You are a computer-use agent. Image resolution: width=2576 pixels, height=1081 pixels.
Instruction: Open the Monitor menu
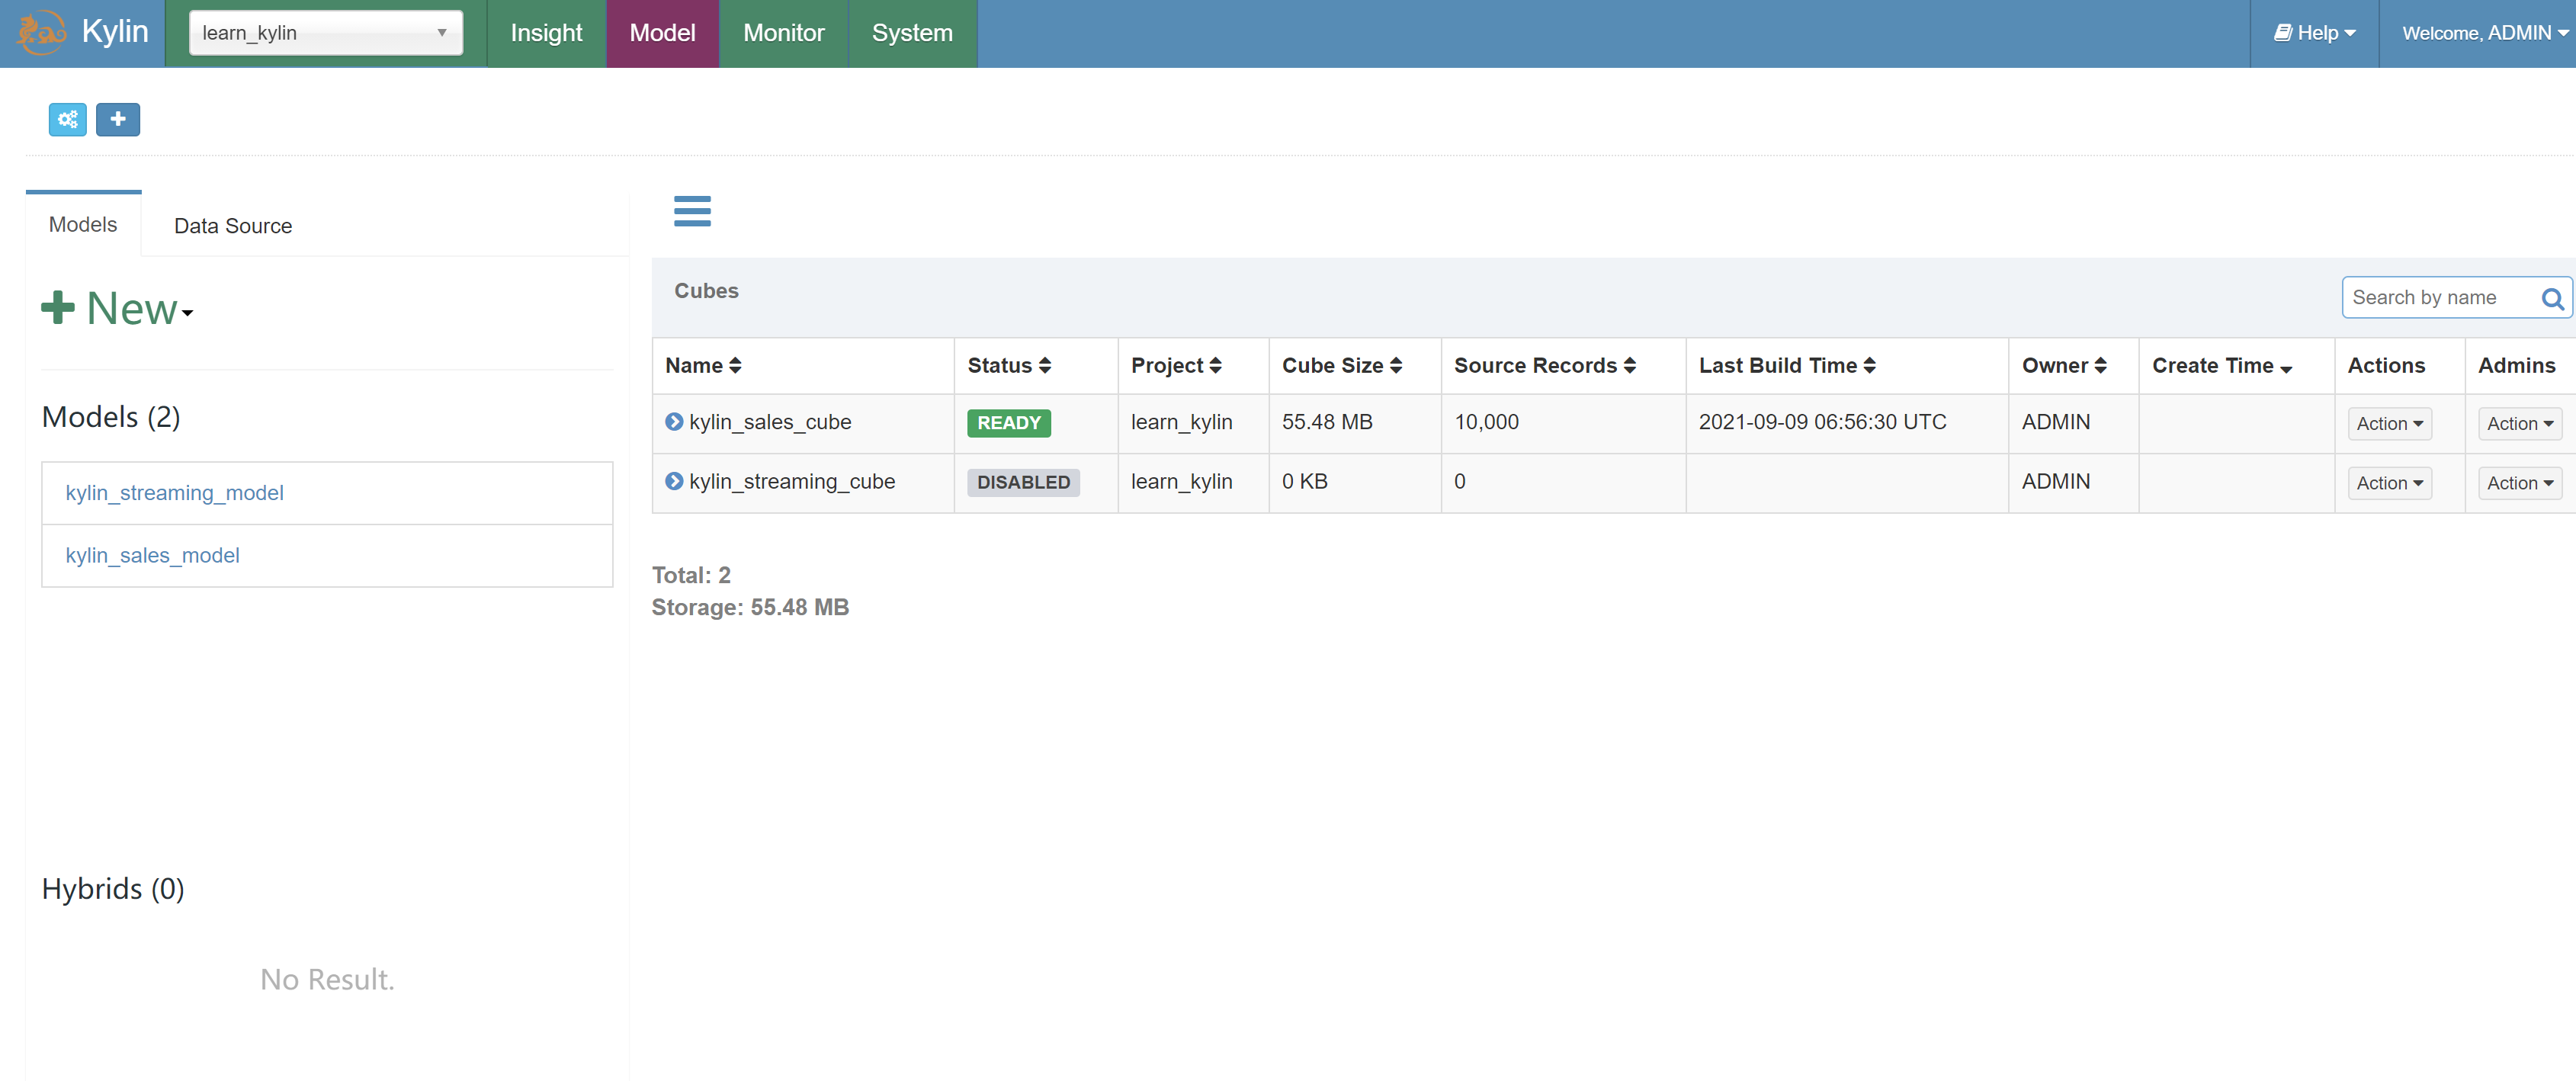pyautogui.click(x=783, y=32)
